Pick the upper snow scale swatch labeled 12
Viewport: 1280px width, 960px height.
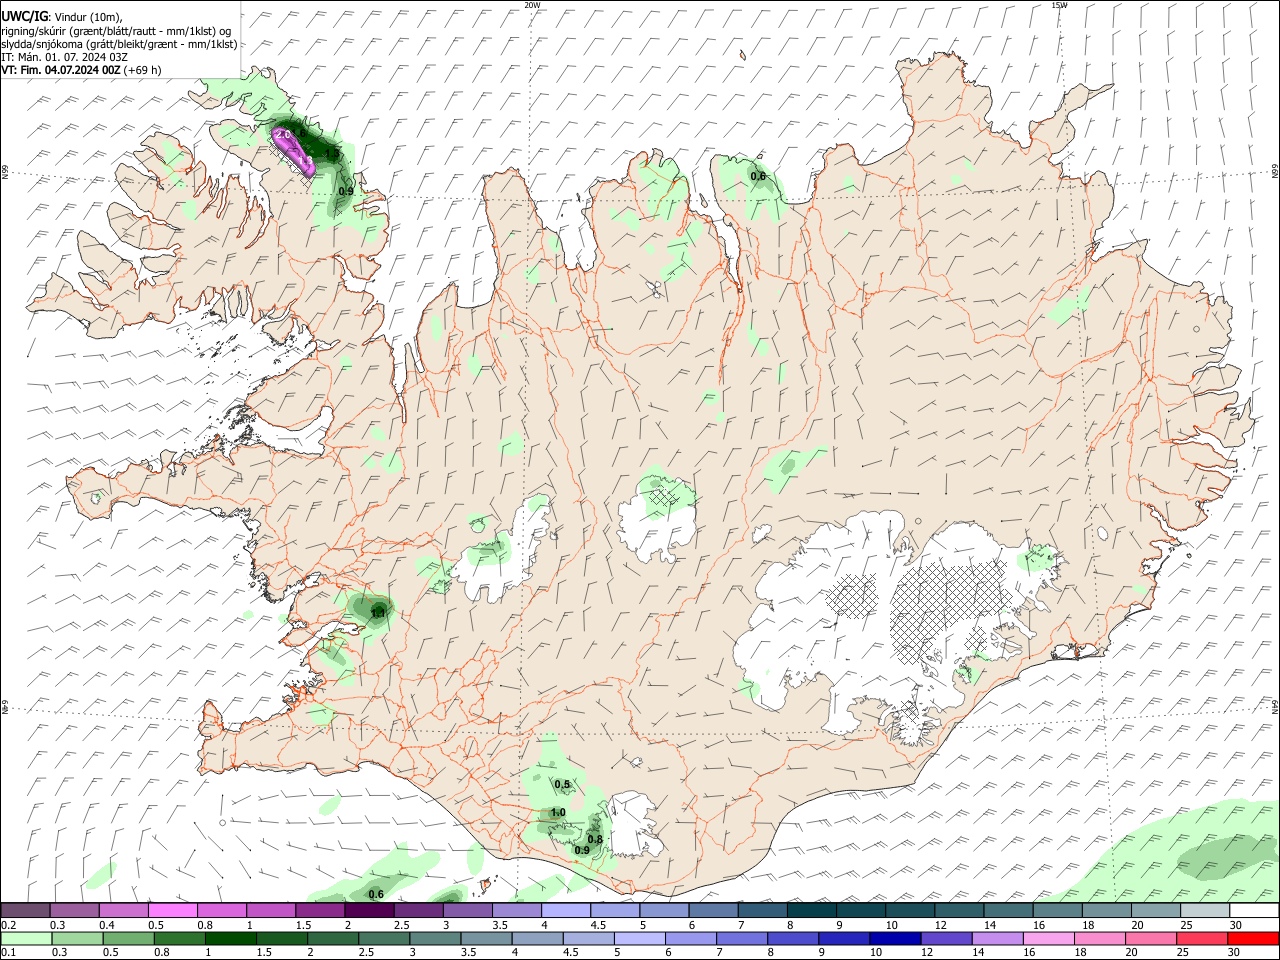click(959, 910)
